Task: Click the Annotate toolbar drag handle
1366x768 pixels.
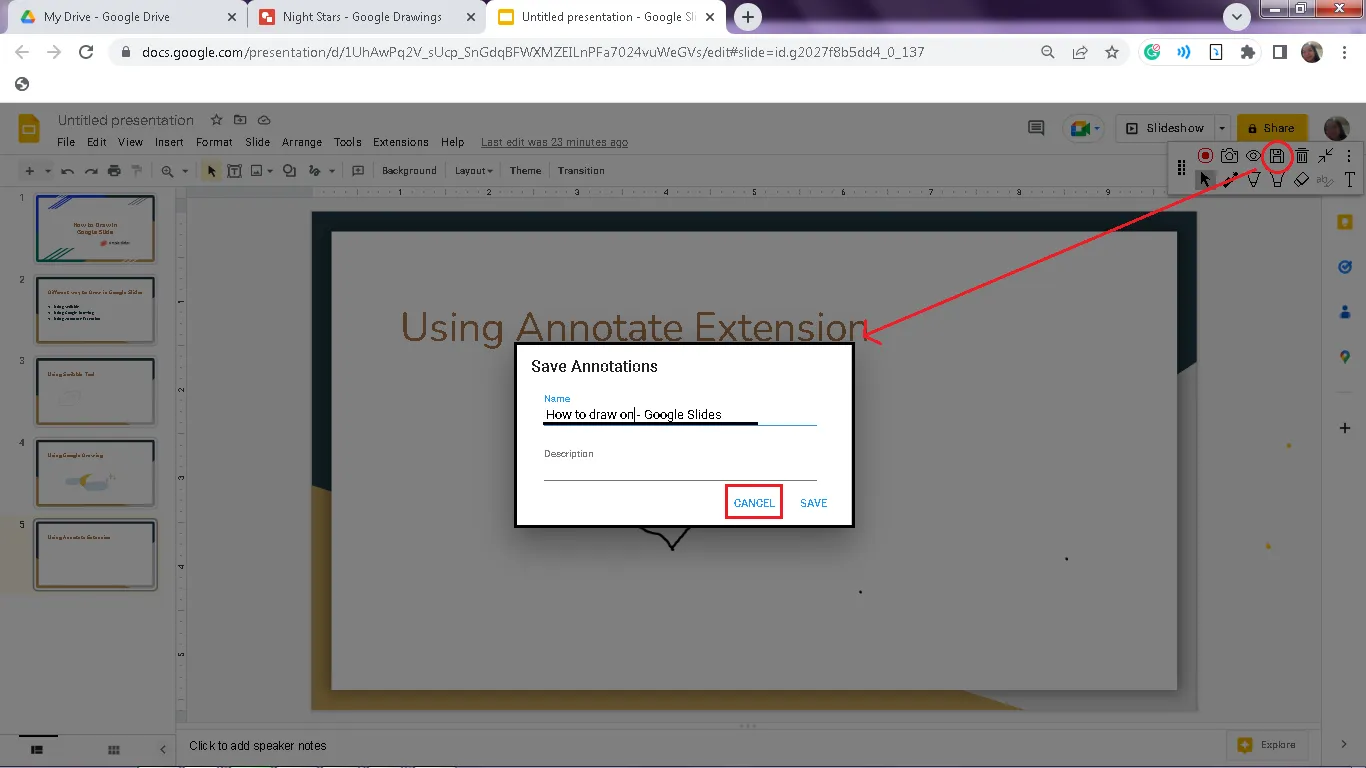Action: 1181,168
